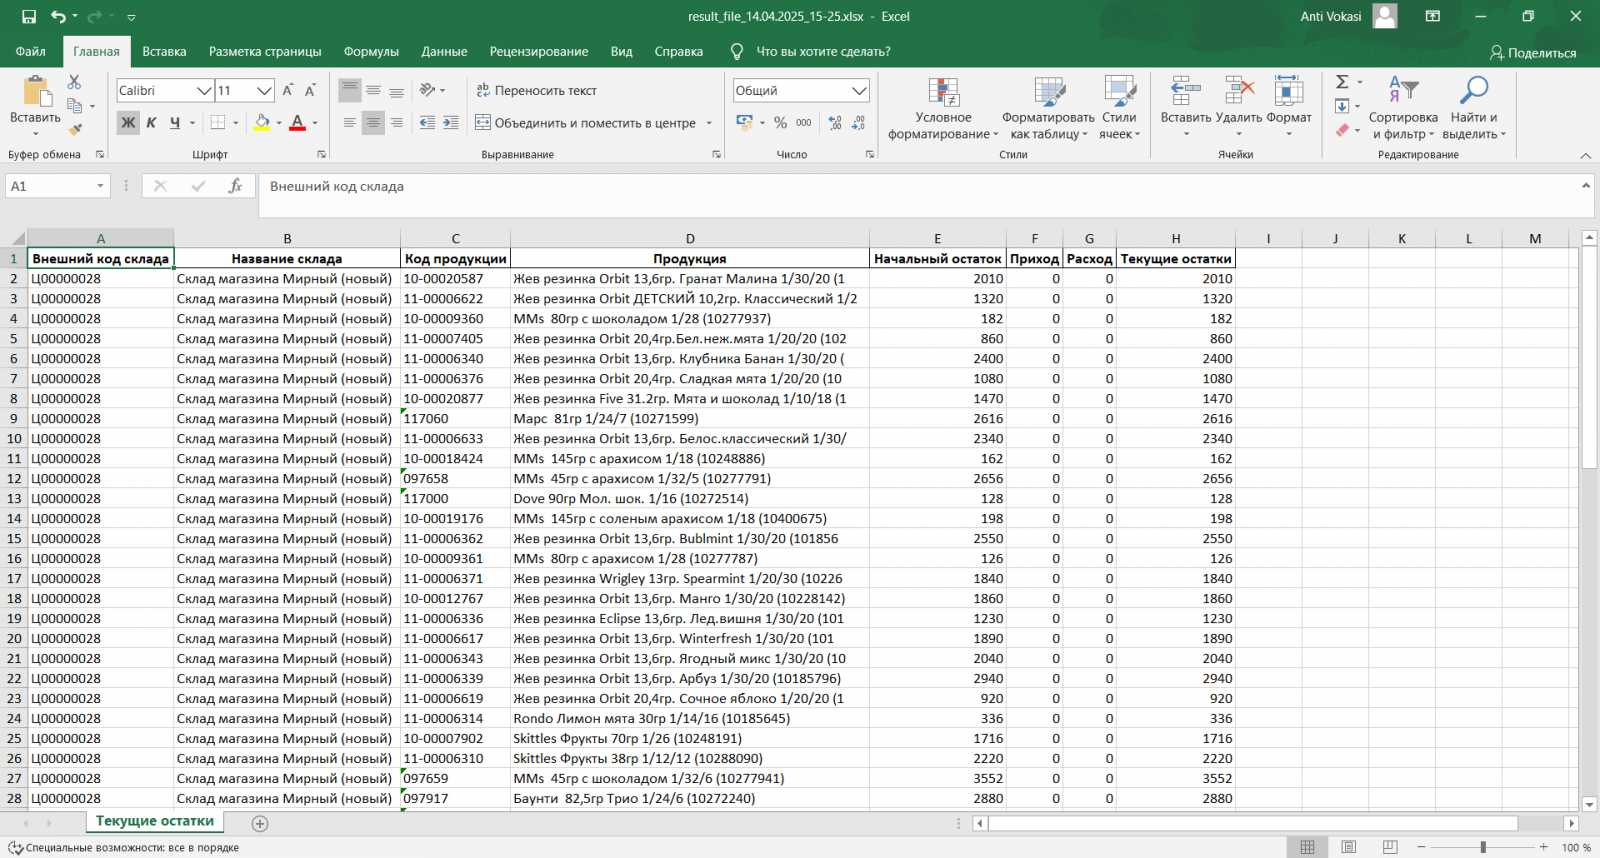Expand the Name Box dropdown arrow
This screenshot has width=1600, height=858.
tap(100, 186)
